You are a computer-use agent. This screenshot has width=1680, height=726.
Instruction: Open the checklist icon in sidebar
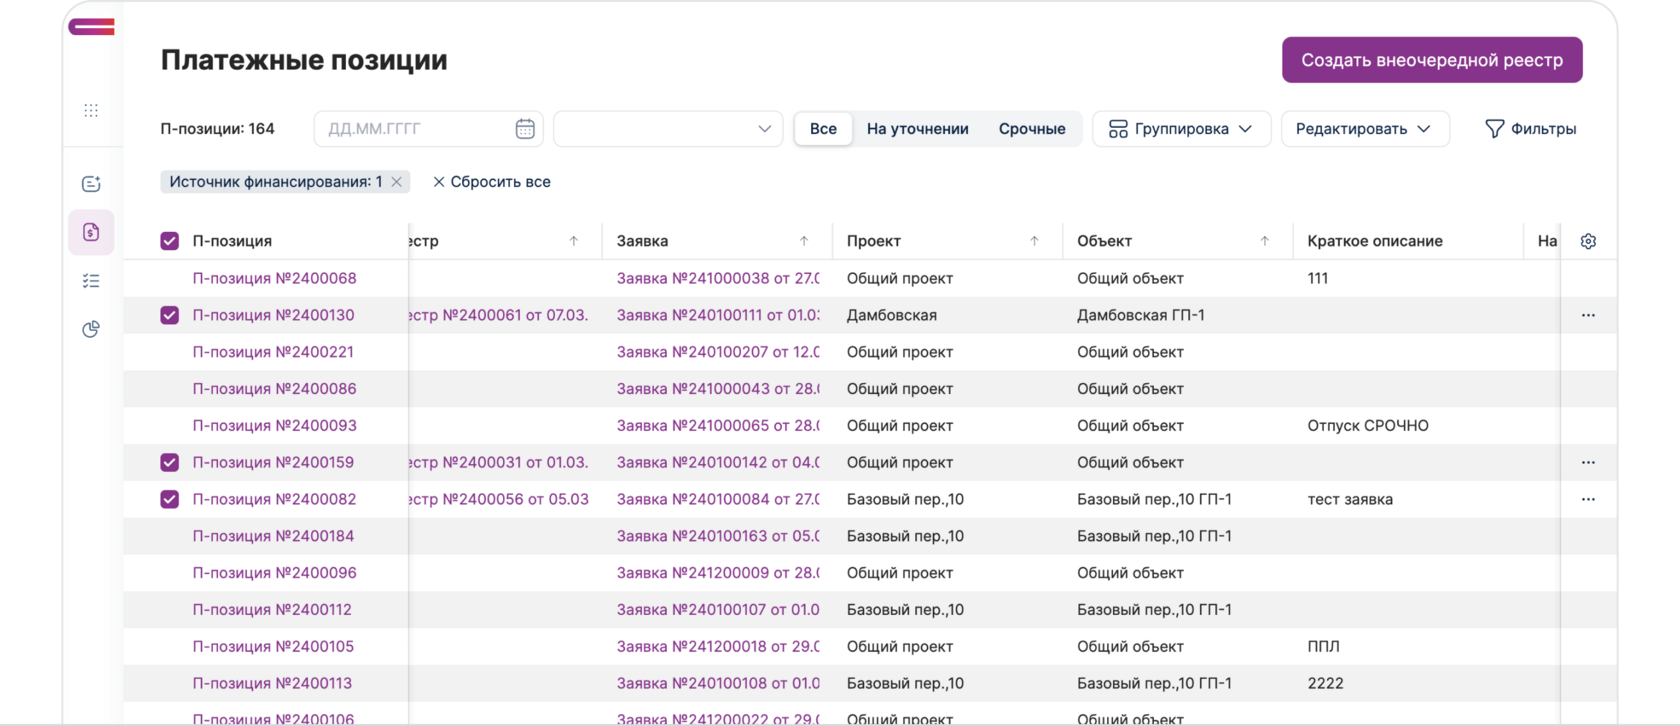91,281
